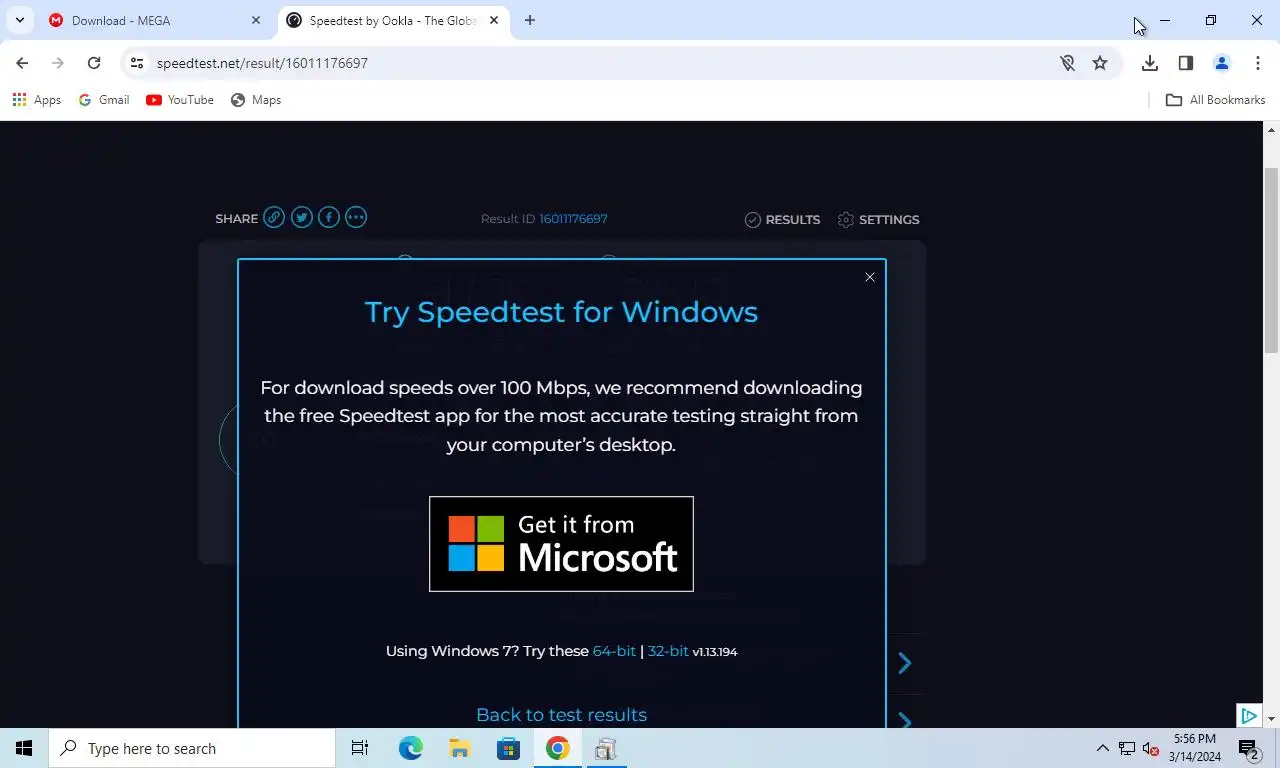View site information icon in address bar
This screenshot has width=1280, height=768.
(137, 63)
